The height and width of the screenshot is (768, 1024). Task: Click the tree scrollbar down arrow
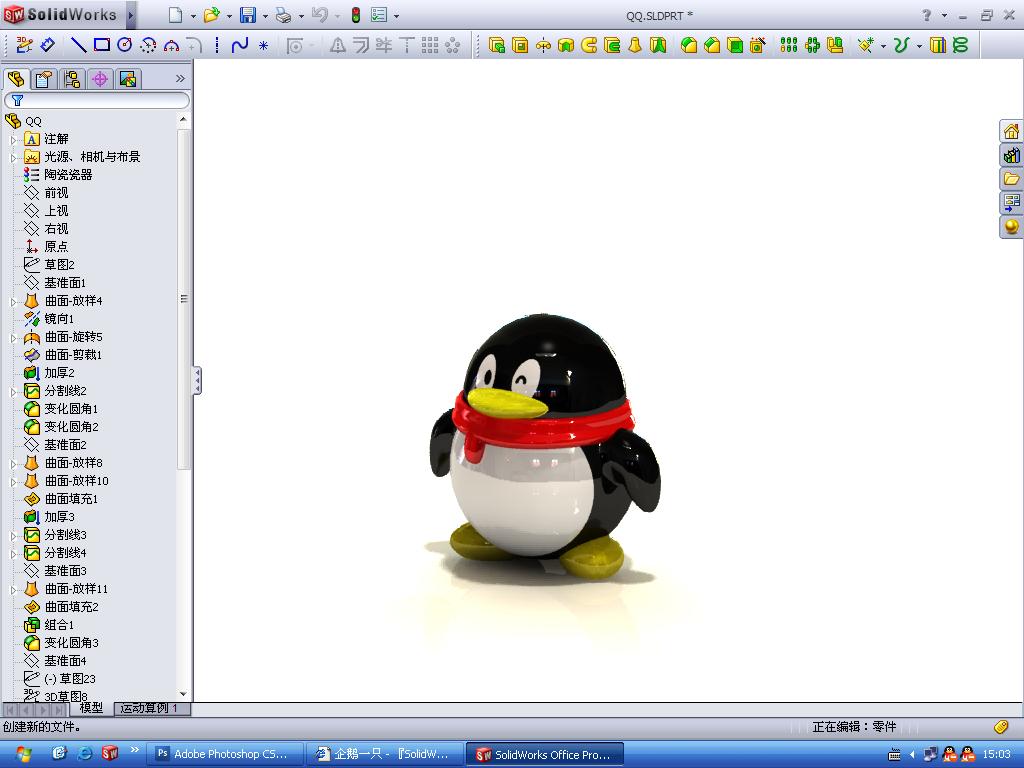[x=184, y=694]
